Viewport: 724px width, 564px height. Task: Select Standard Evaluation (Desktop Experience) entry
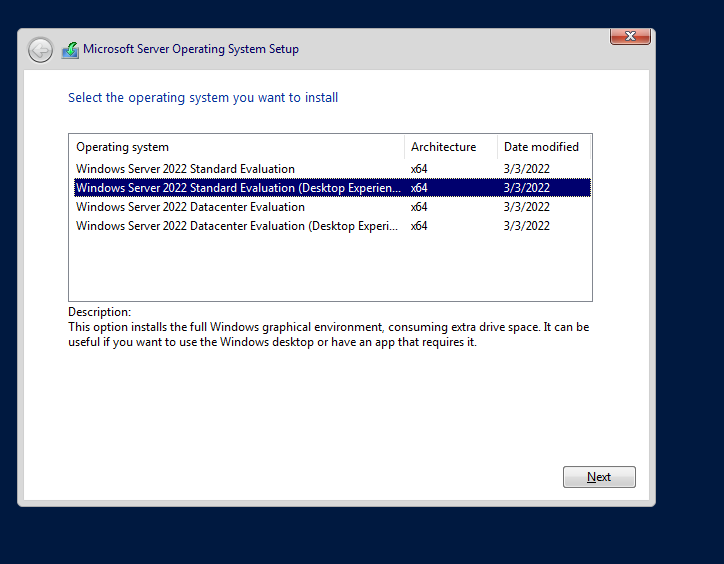pyautogui.click(x=238, y=188)
